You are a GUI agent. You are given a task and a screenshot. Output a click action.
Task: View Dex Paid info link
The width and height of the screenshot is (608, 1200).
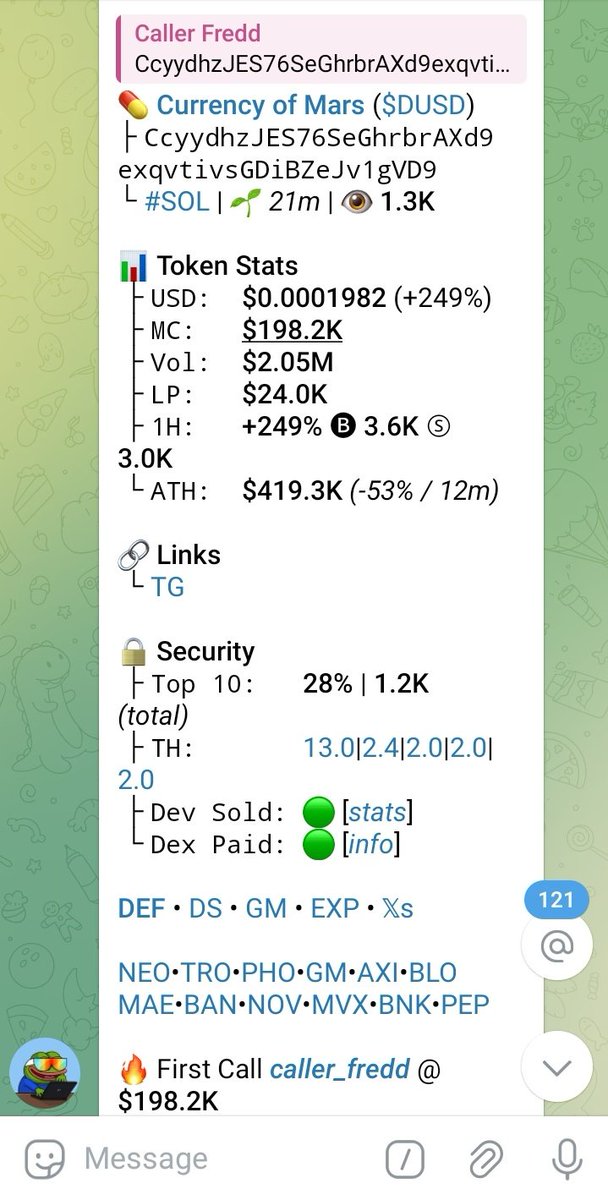371,844
